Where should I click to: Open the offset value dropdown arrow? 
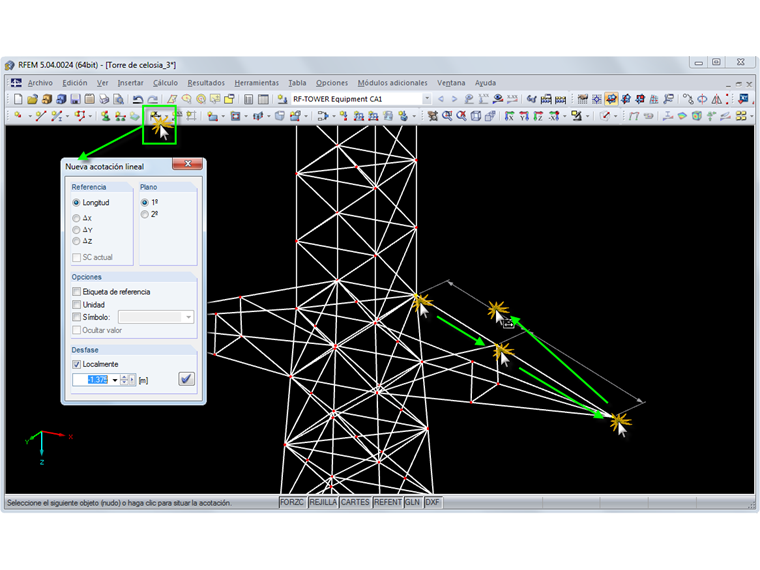[115, 380]
